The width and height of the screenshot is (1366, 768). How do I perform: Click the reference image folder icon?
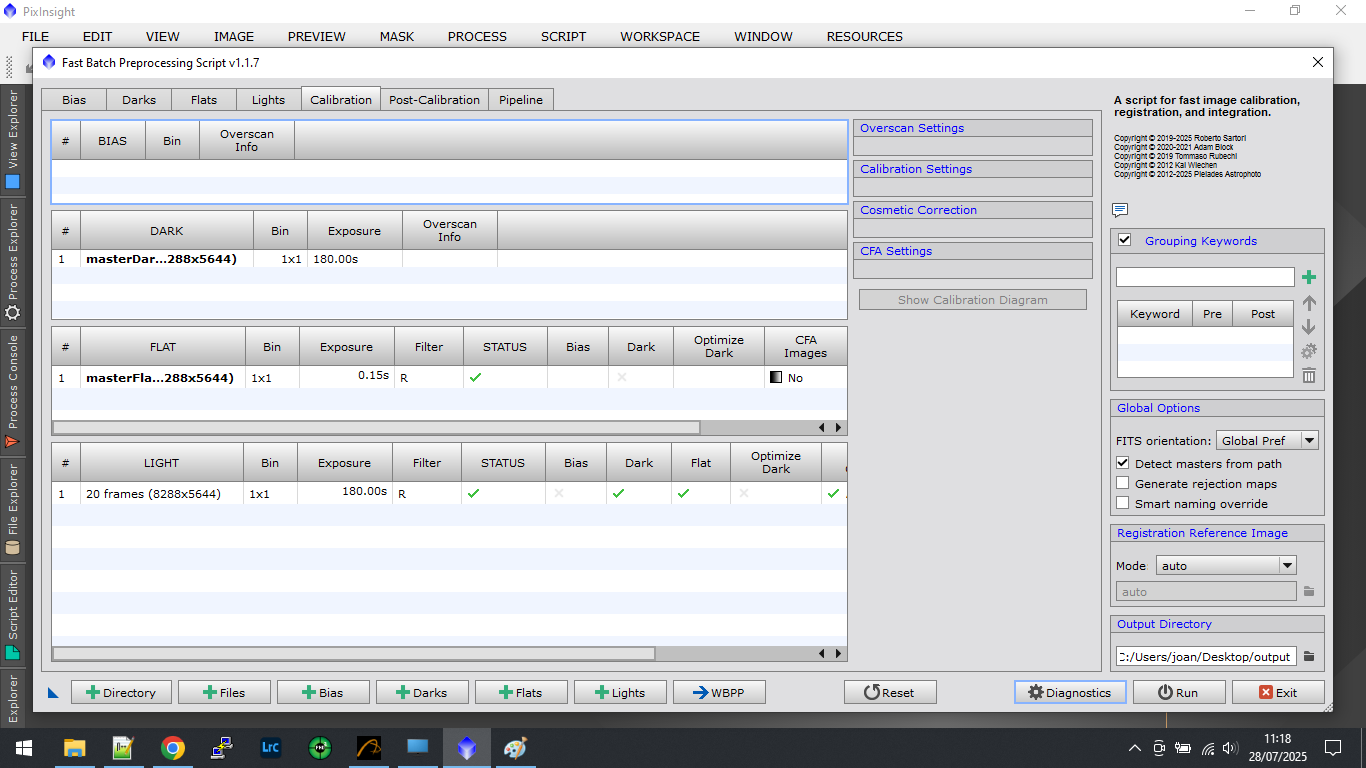click(1309, 592)
